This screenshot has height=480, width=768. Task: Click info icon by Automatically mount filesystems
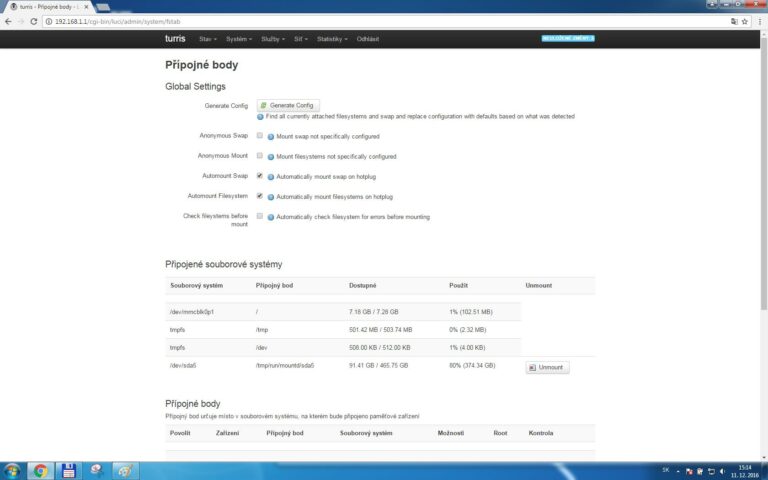point(270,197)
